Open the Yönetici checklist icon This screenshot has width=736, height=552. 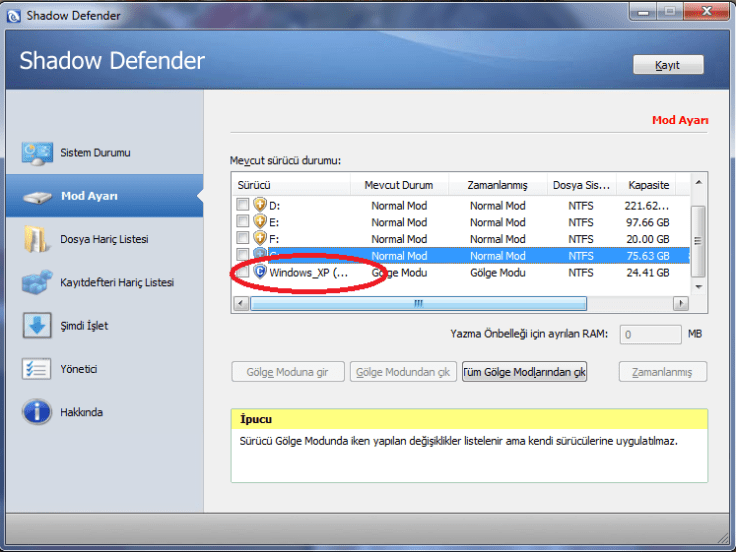point(37,369)
